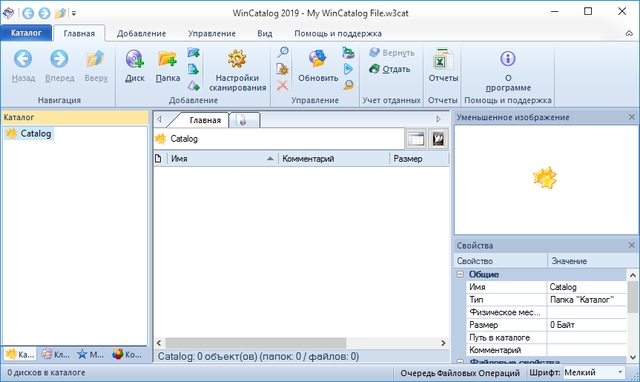The width and height of the screenshot is (640, 382).
Task: Click horizontal scrollbar right arrow
Action: (443, 343)
